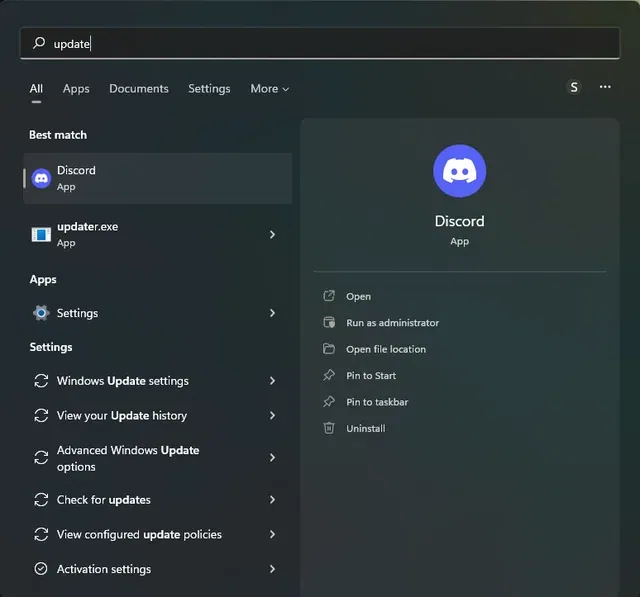Click the updater.exe app icon
The image size is (640, 597).
tap(41, 234)
